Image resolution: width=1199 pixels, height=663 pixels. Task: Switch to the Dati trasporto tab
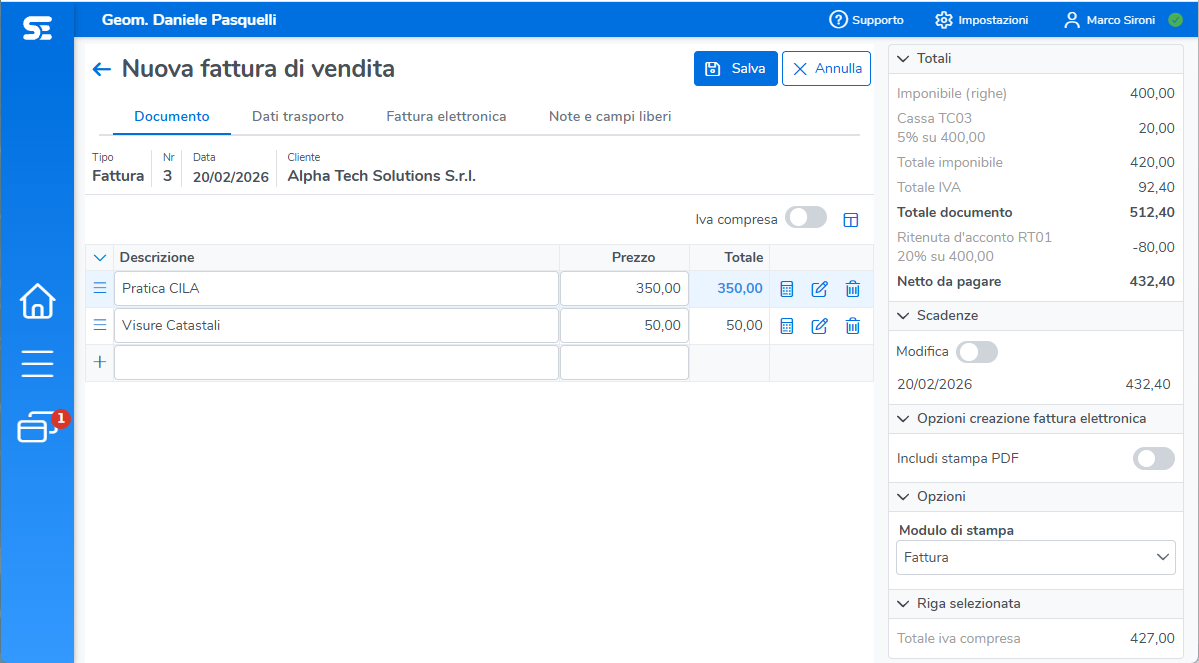pyautogui.click(x=298, y=117)
